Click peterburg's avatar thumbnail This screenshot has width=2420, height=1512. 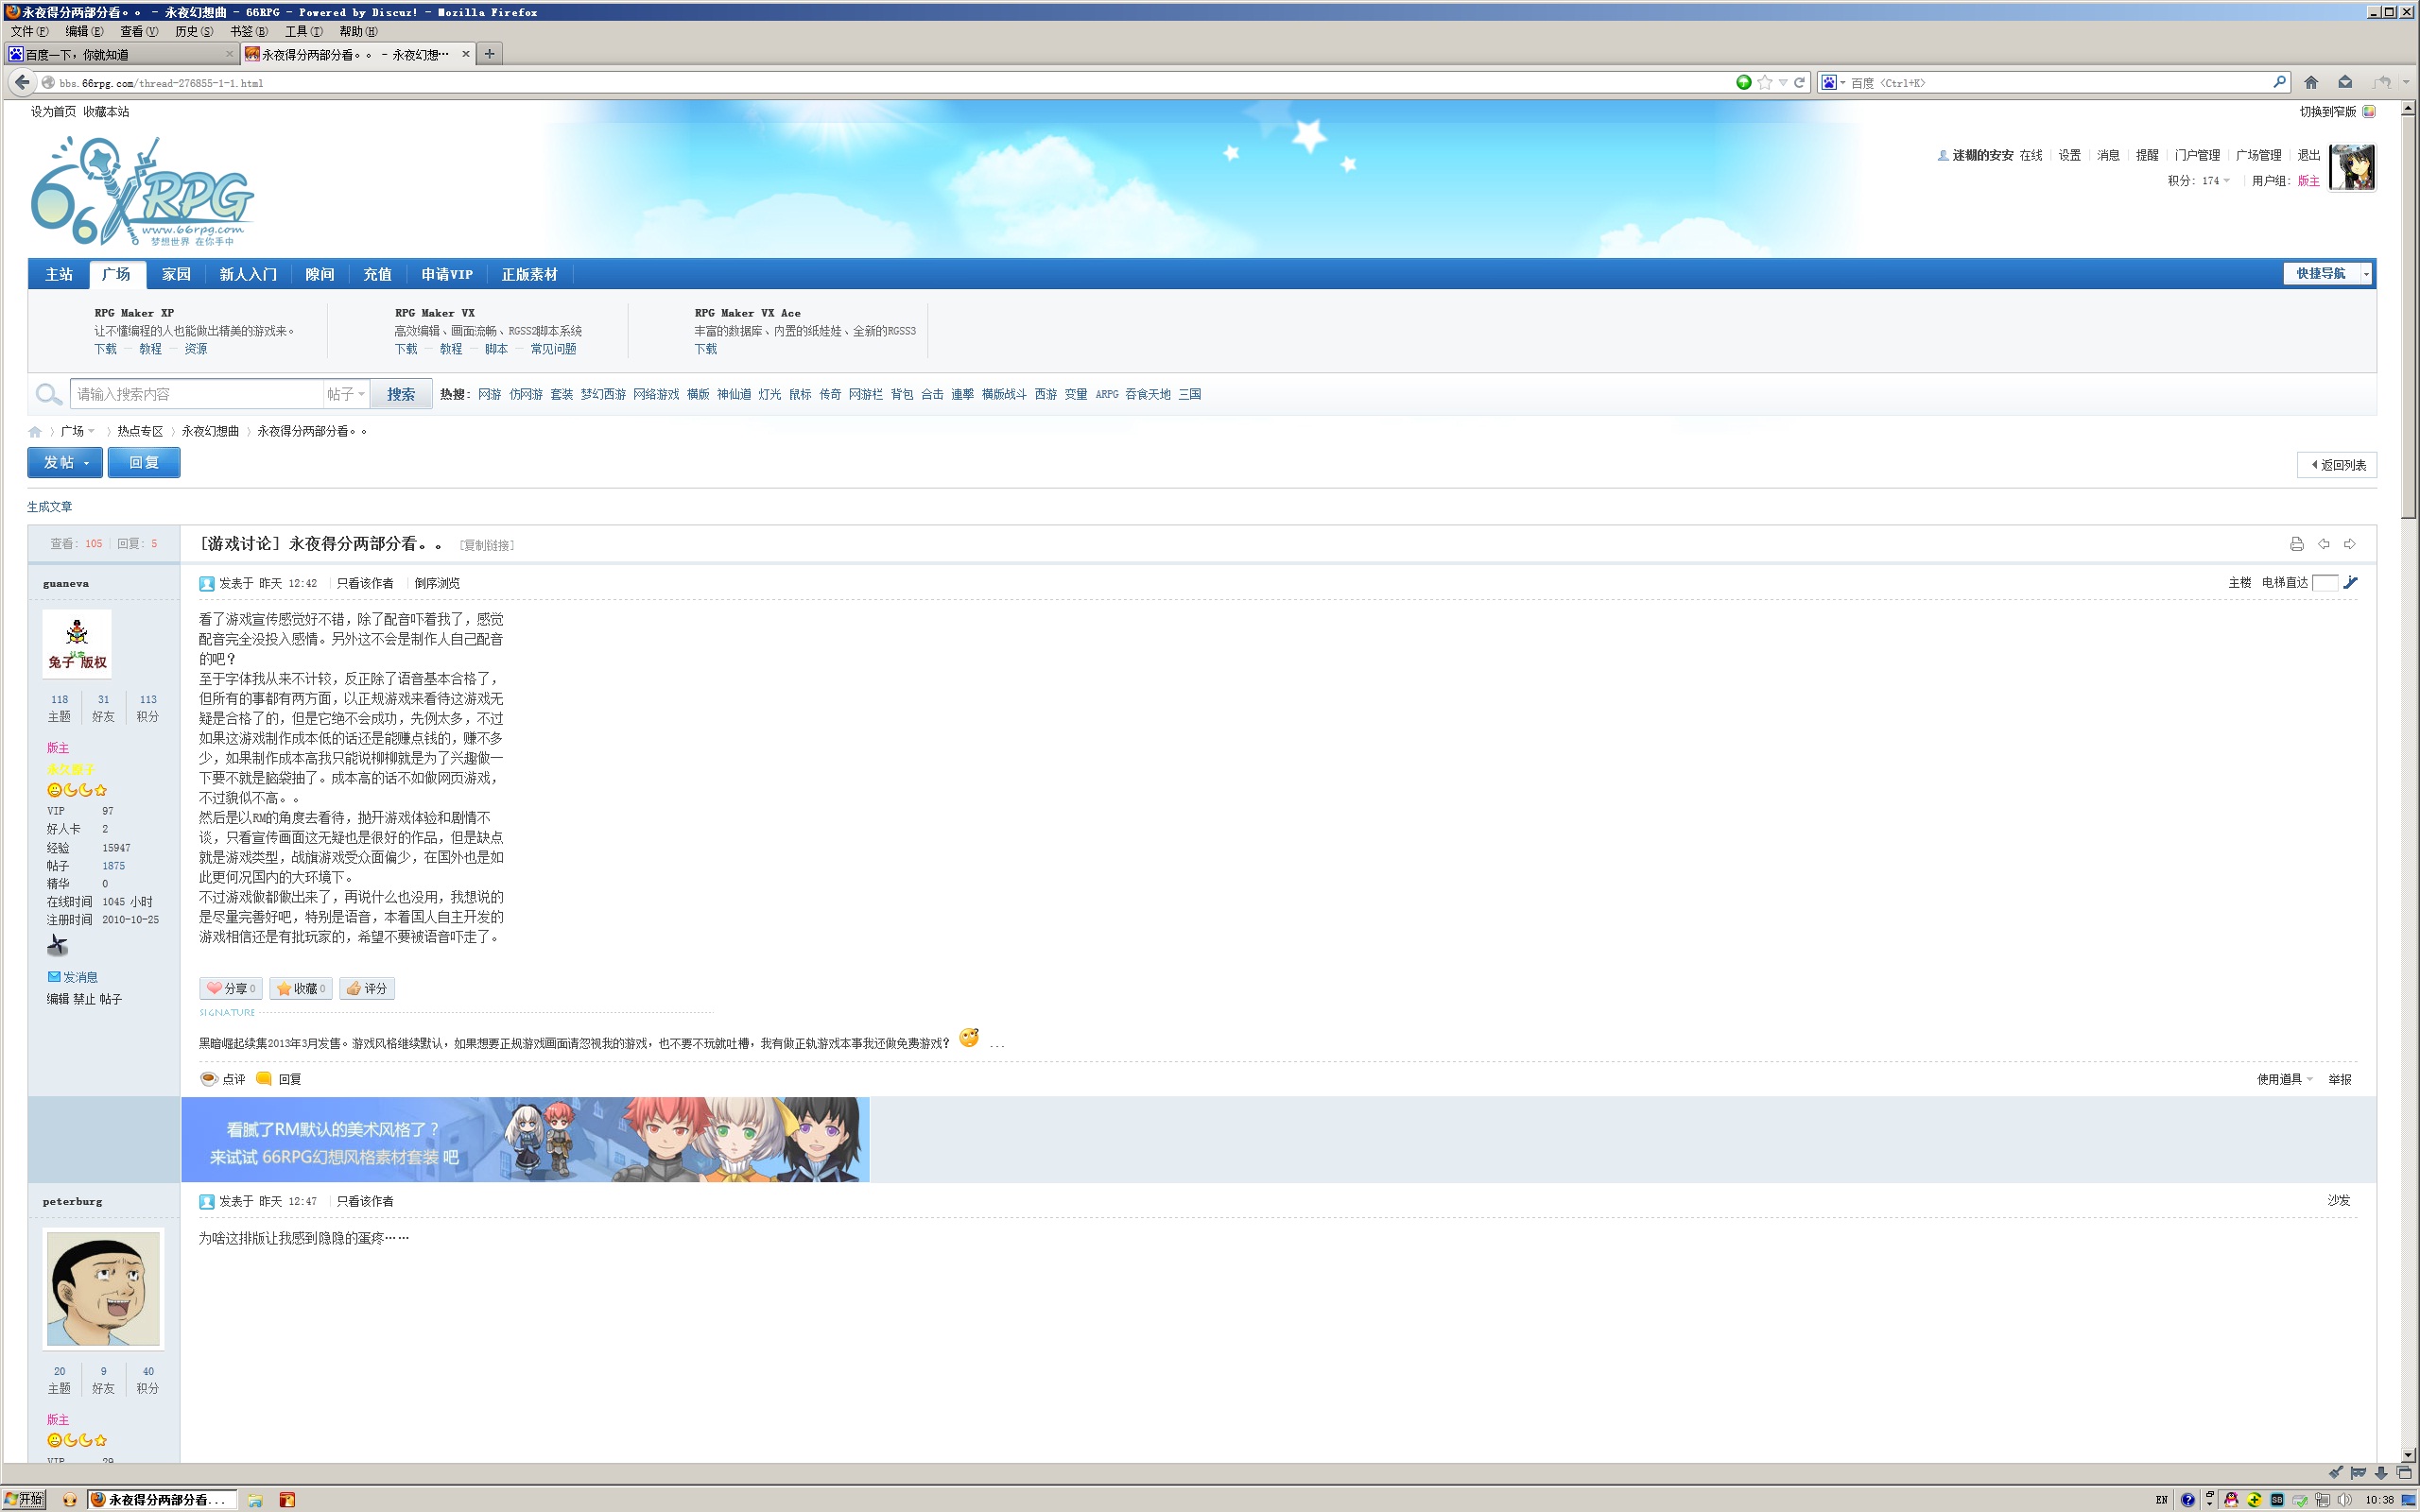click(x=103, y=1288)
